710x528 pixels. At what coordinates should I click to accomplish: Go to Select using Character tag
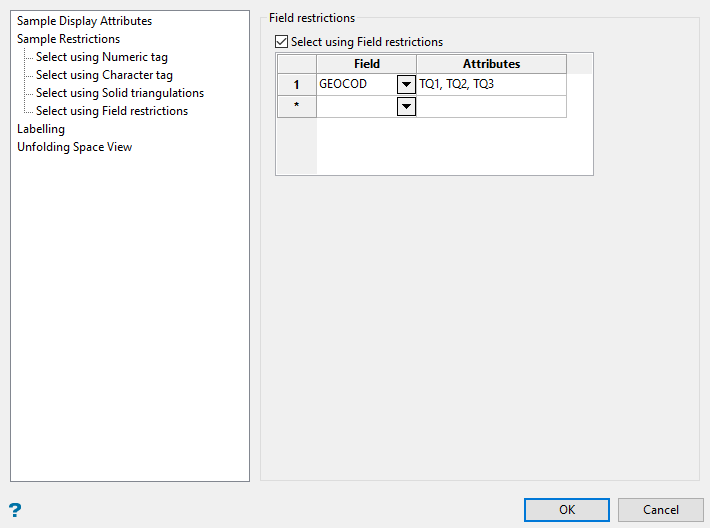(104, 75)
